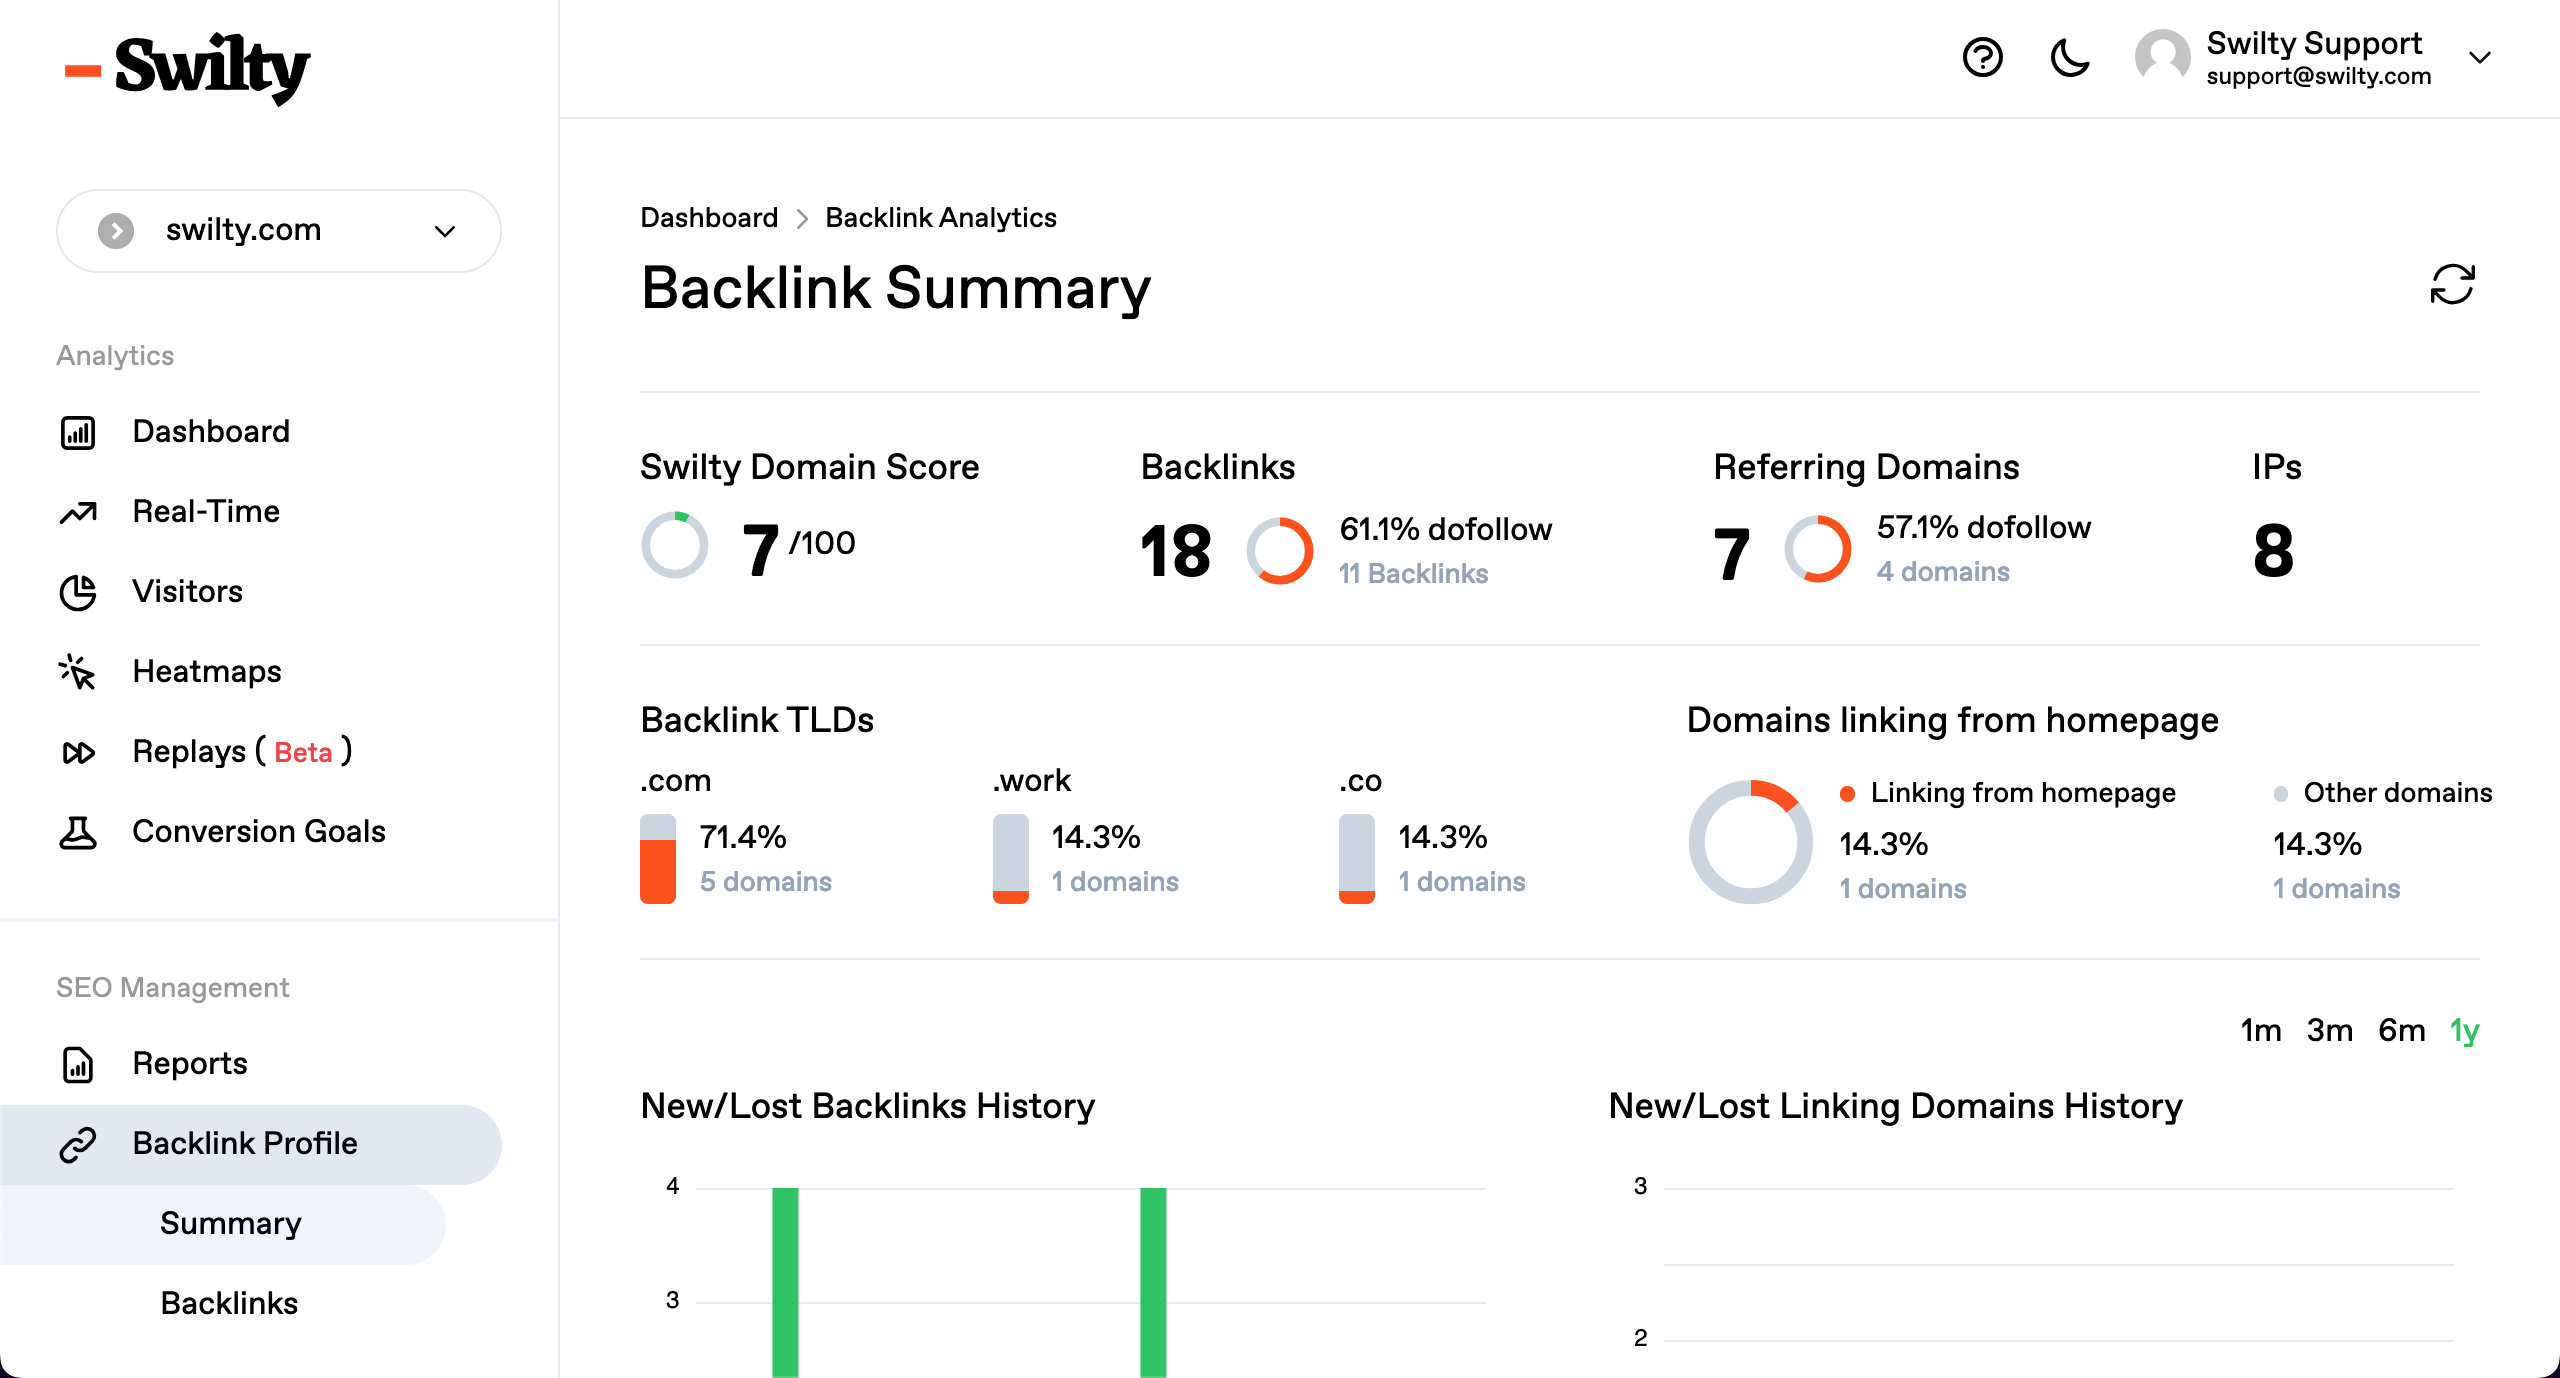Open the Visitors page
This screenshot has width=2560, height=1378.
click(x=187, y=592)
